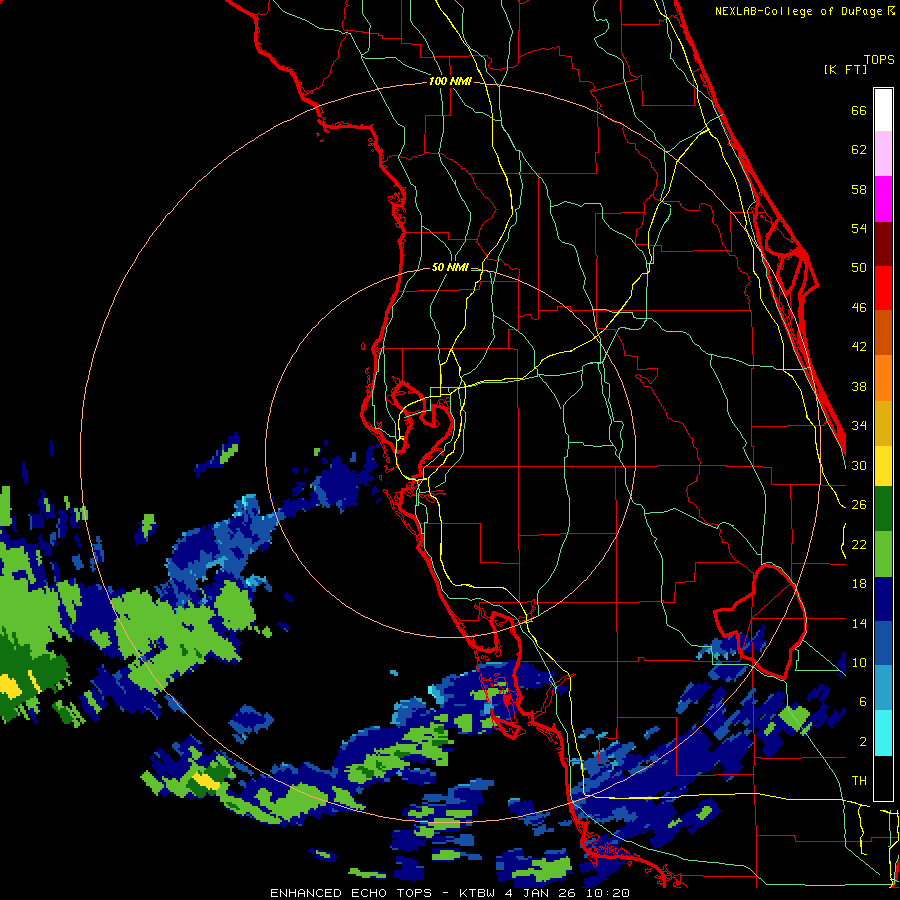Select the black TH legend band
The height and width of the screenshot is (900, 900).
pyautogui.click(x=883, y=778)
